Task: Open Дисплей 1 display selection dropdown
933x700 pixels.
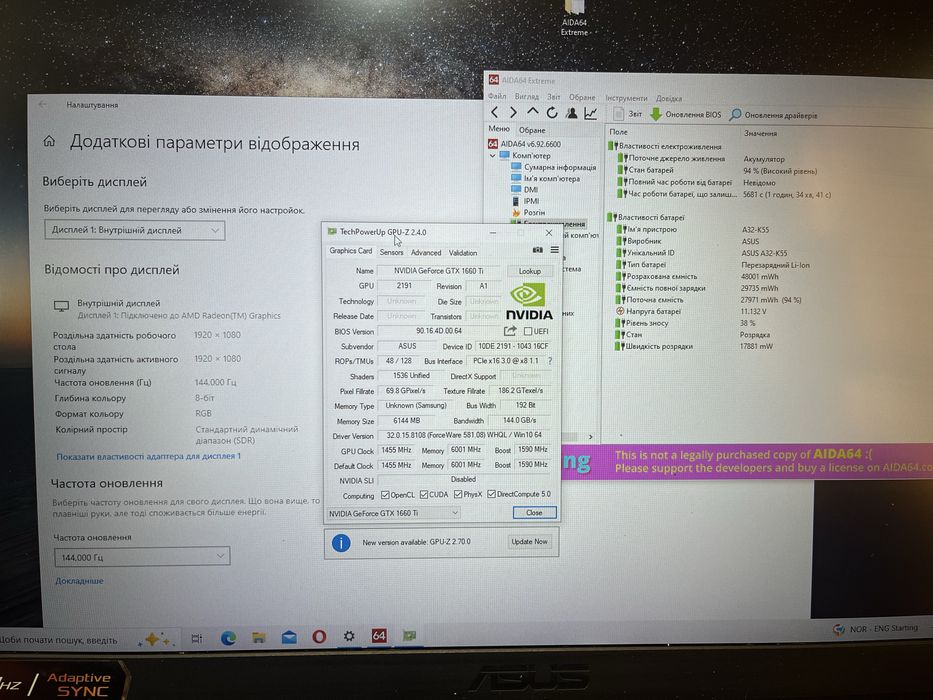Action: (x=134, y=230)
